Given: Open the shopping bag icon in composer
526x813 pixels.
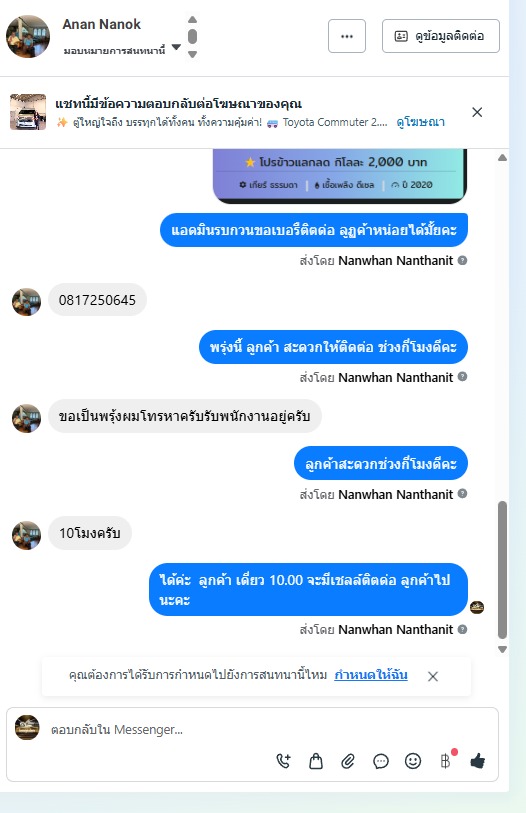Looking at the screenshot, I should click(316, 761).
